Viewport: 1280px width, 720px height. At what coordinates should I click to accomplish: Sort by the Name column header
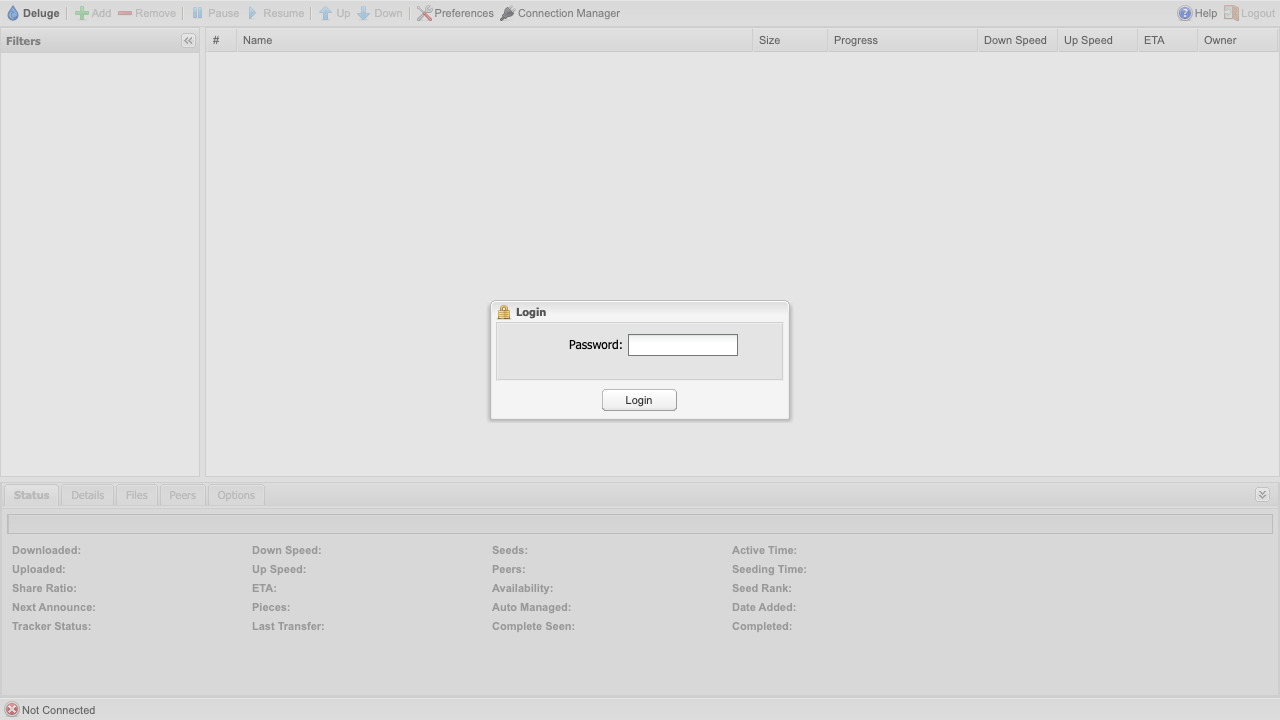tap(494, 40)
